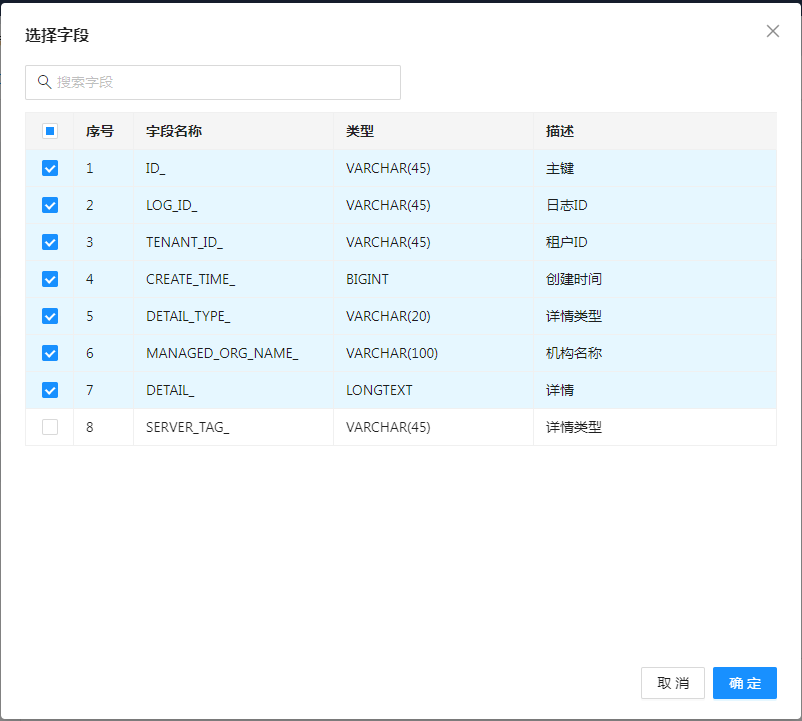Disable the DETAIL_ field checkbox
Viewport: 802px width, 721px height.
(50, 390)
